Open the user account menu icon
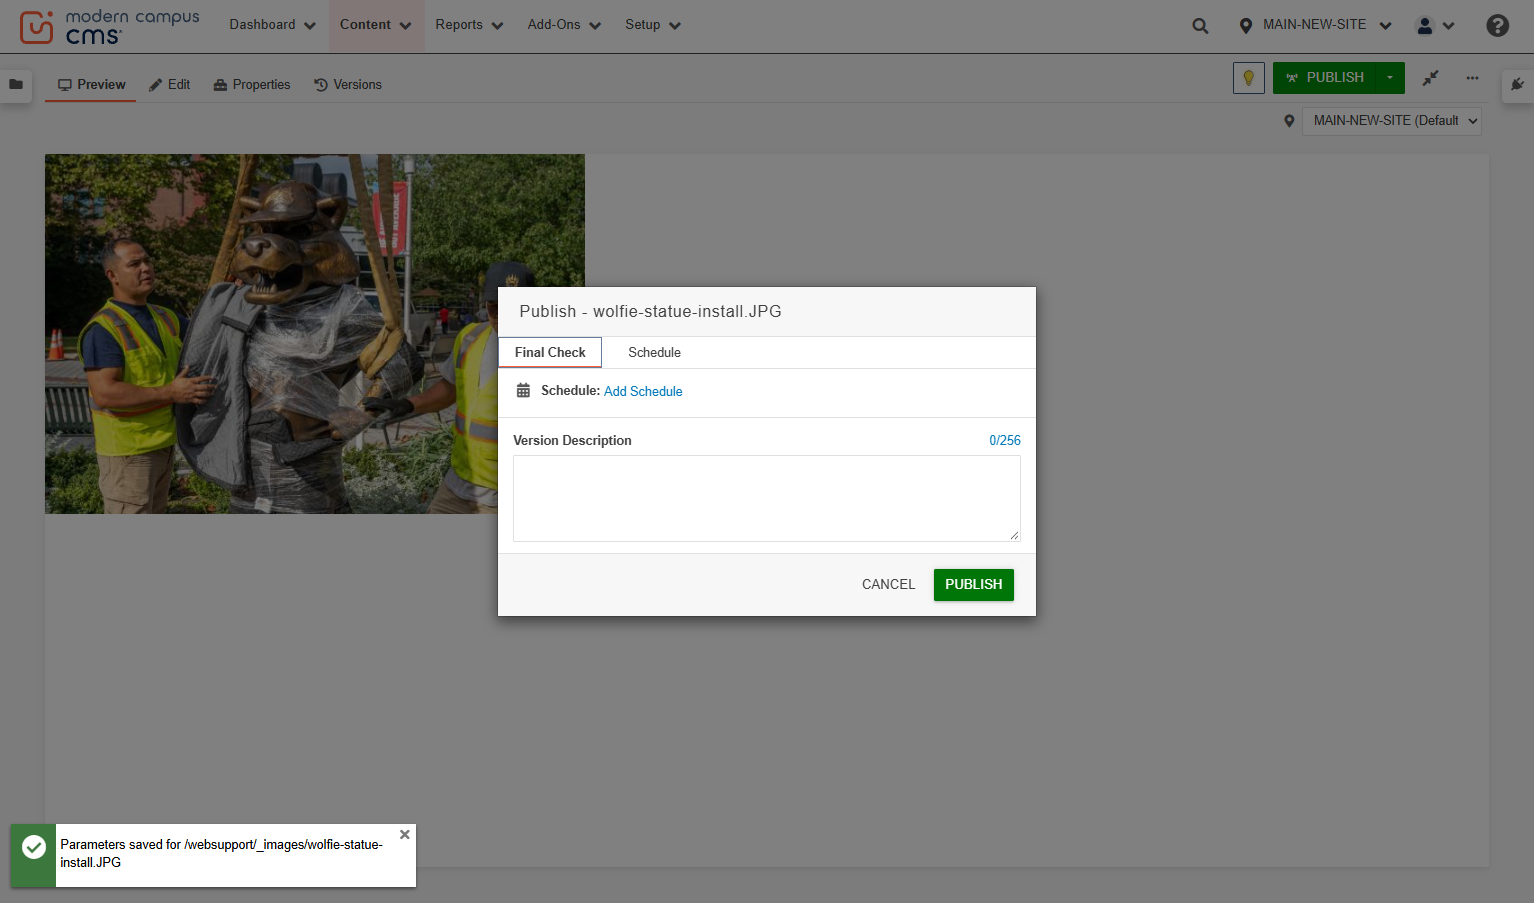The height and width of the screenshot is (903, 1534). point(1435,26)
